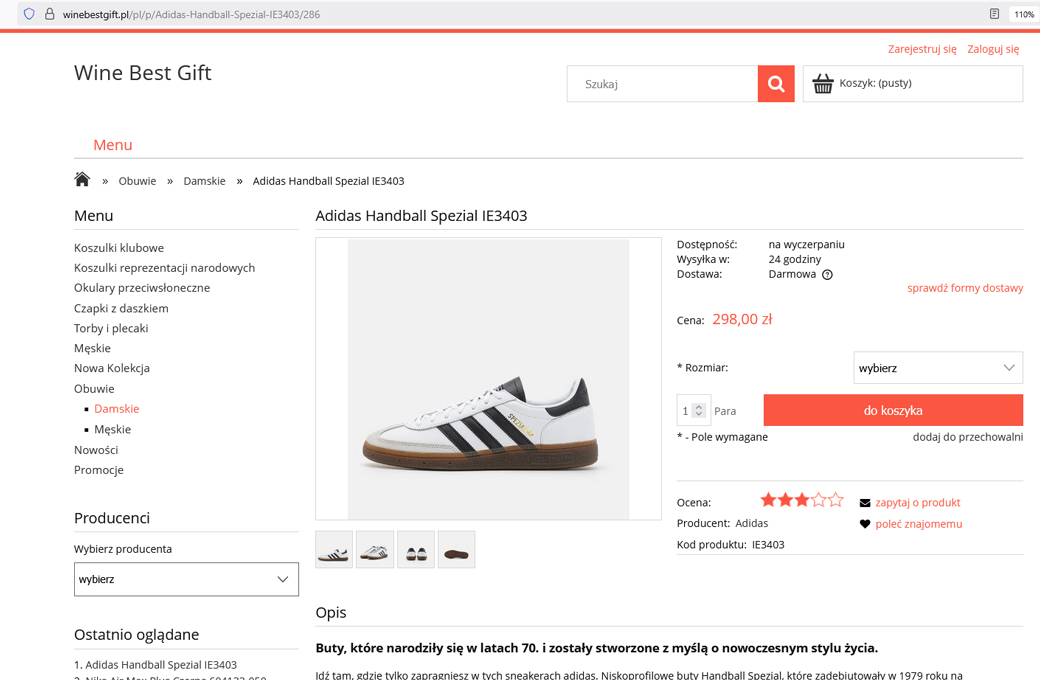Click the do koszyka button

point(893,410)
